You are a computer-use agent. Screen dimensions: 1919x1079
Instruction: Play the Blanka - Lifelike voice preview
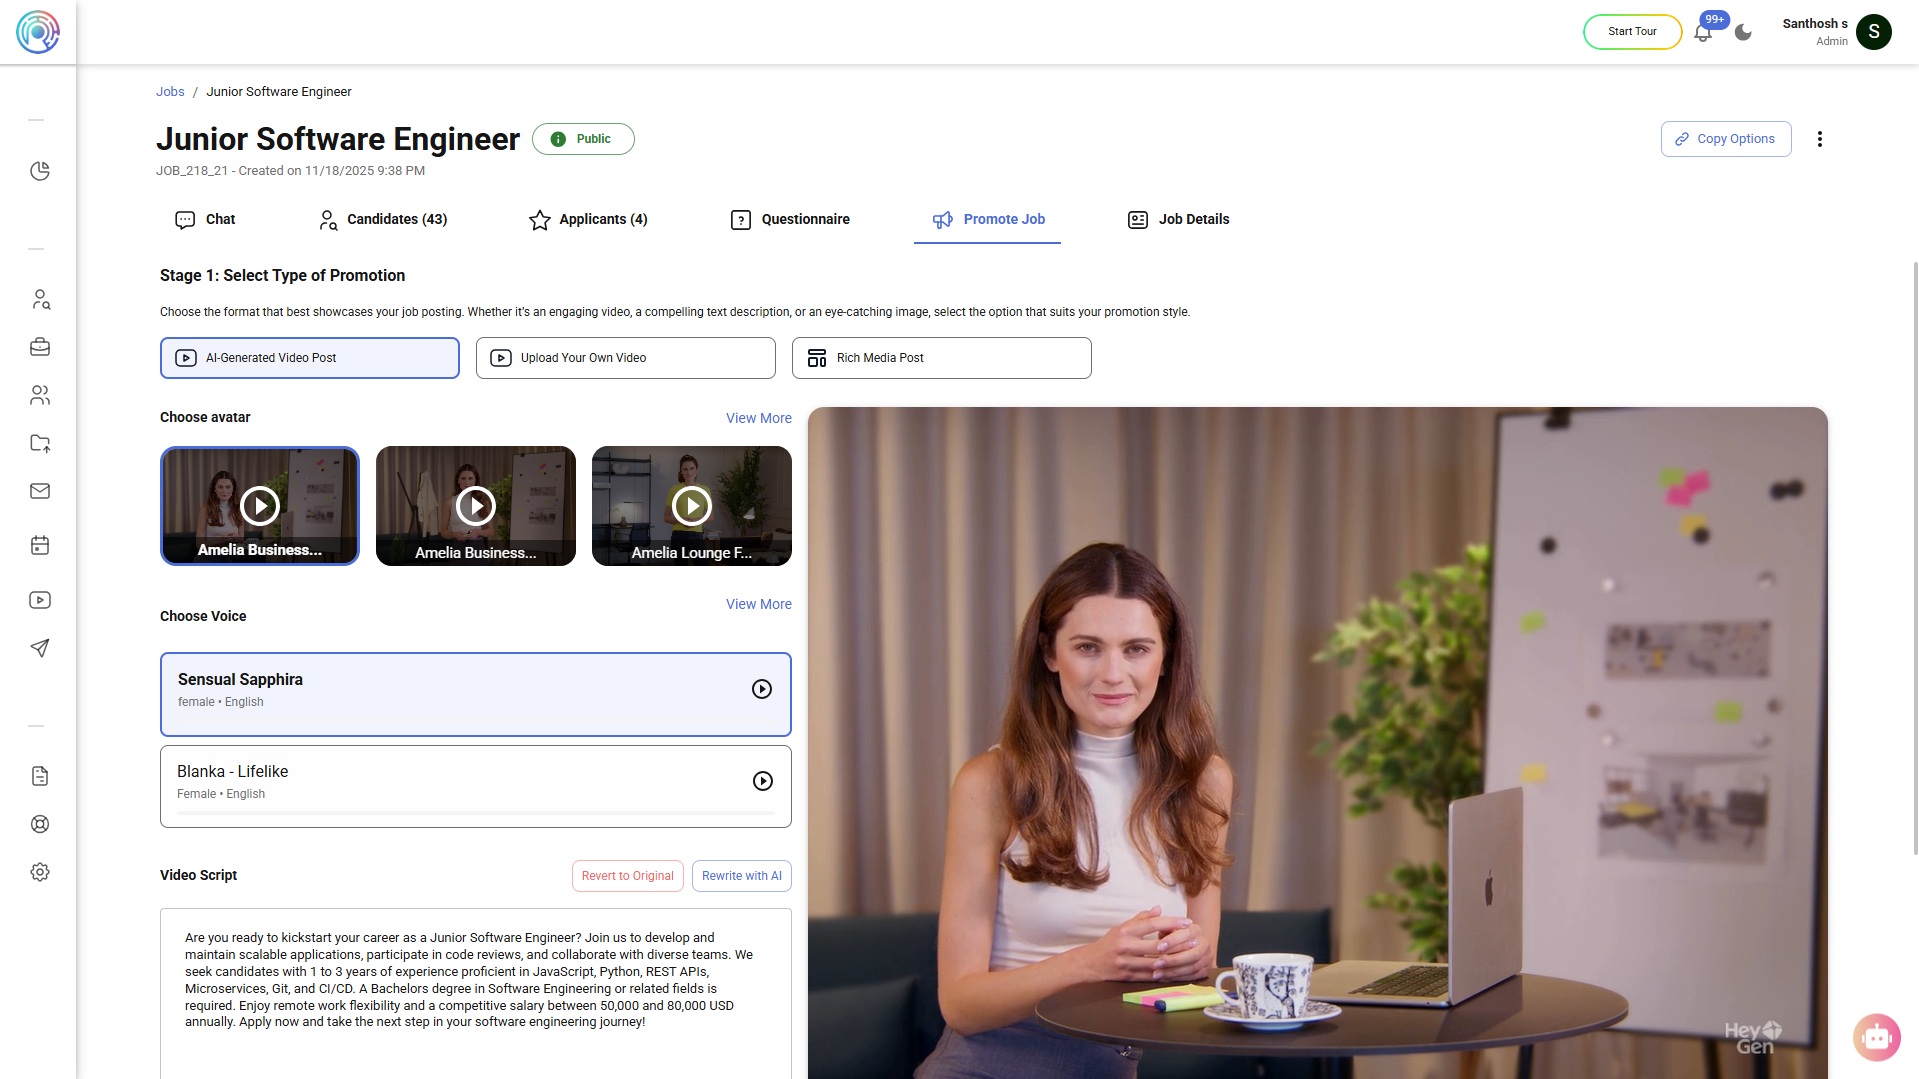[762, 781]
